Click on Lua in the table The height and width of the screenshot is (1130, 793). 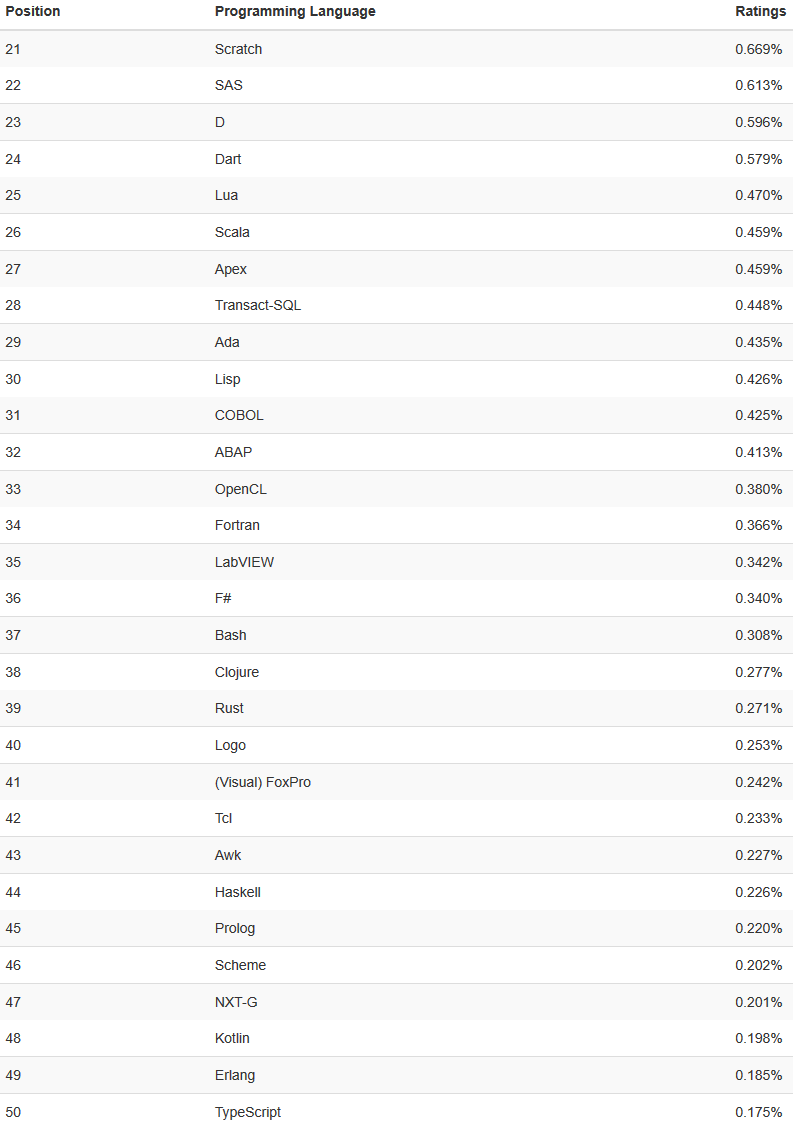click(x=226, y=195)
